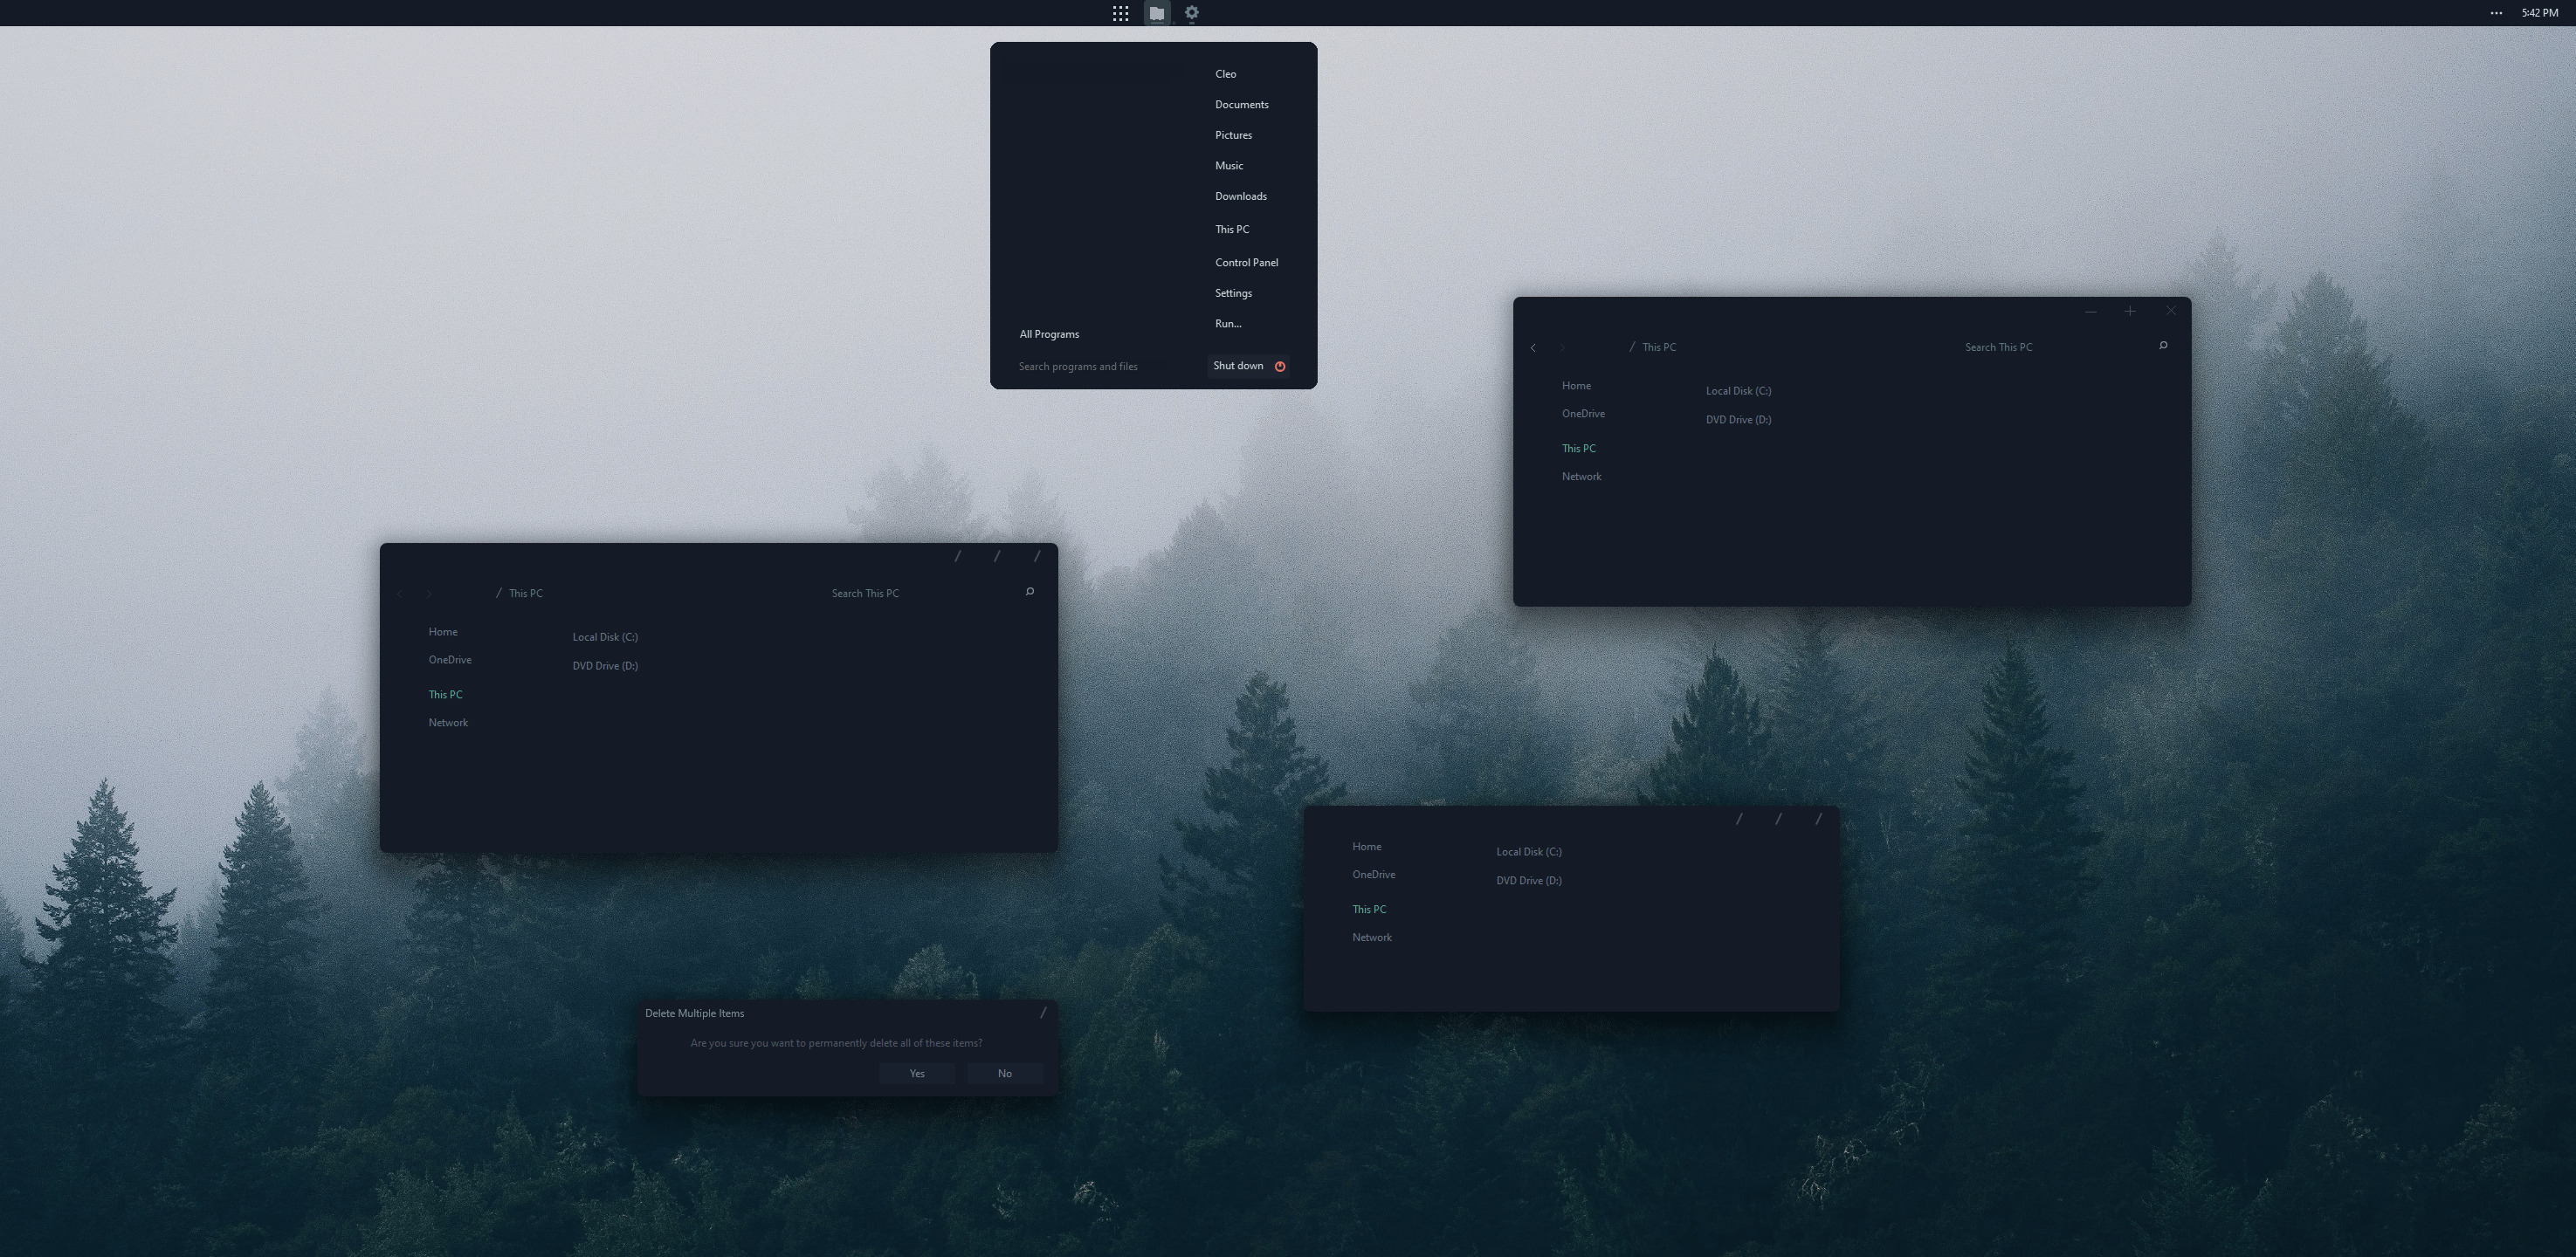Select Run... in the start menu
Image resolution: width=2576 pixels, height=1257 pixels.
[1227, 323]
